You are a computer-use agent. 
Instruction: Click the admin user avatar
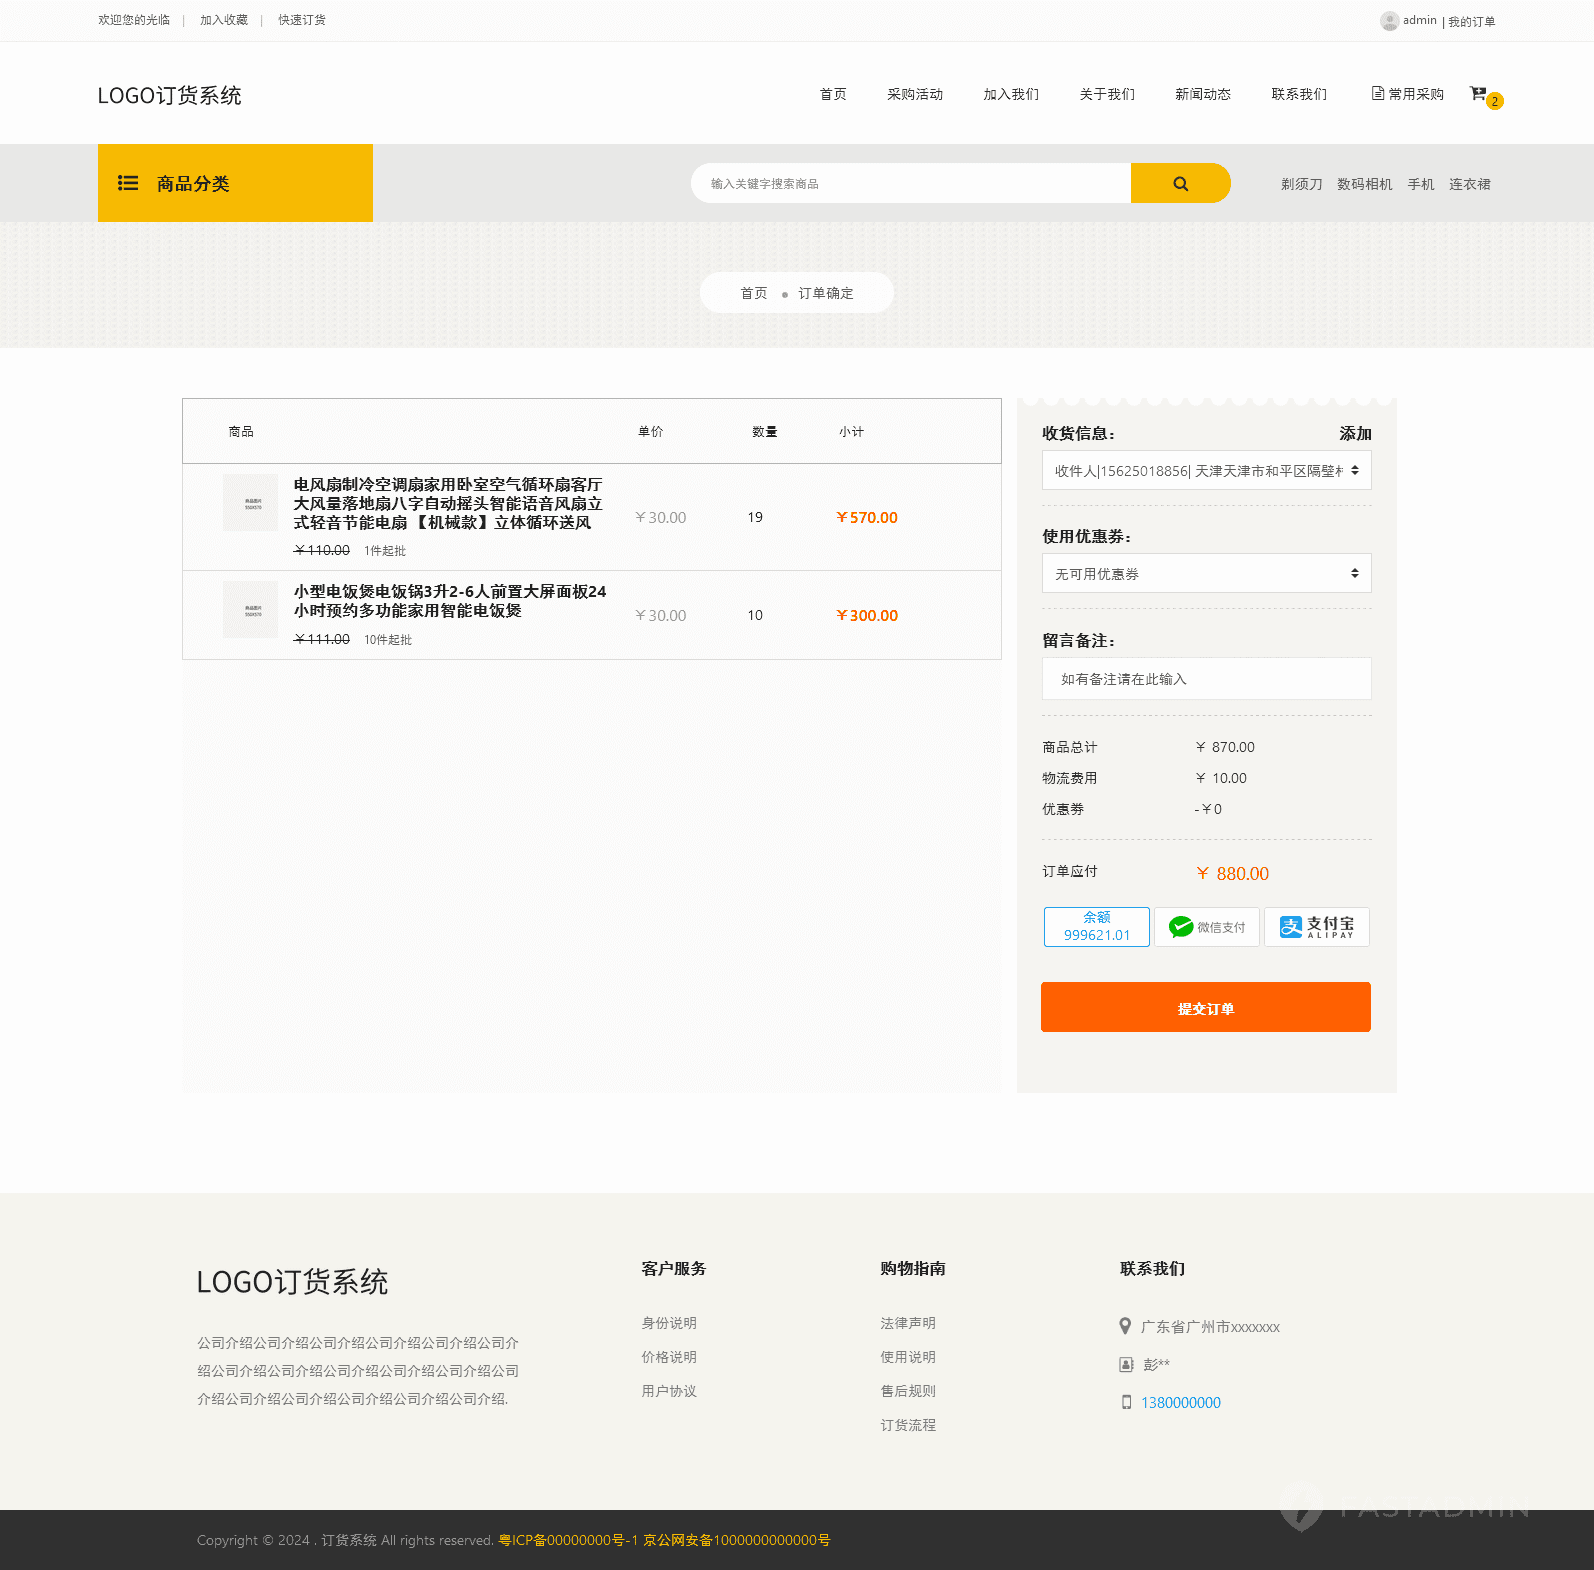[x=1389, y=21]
